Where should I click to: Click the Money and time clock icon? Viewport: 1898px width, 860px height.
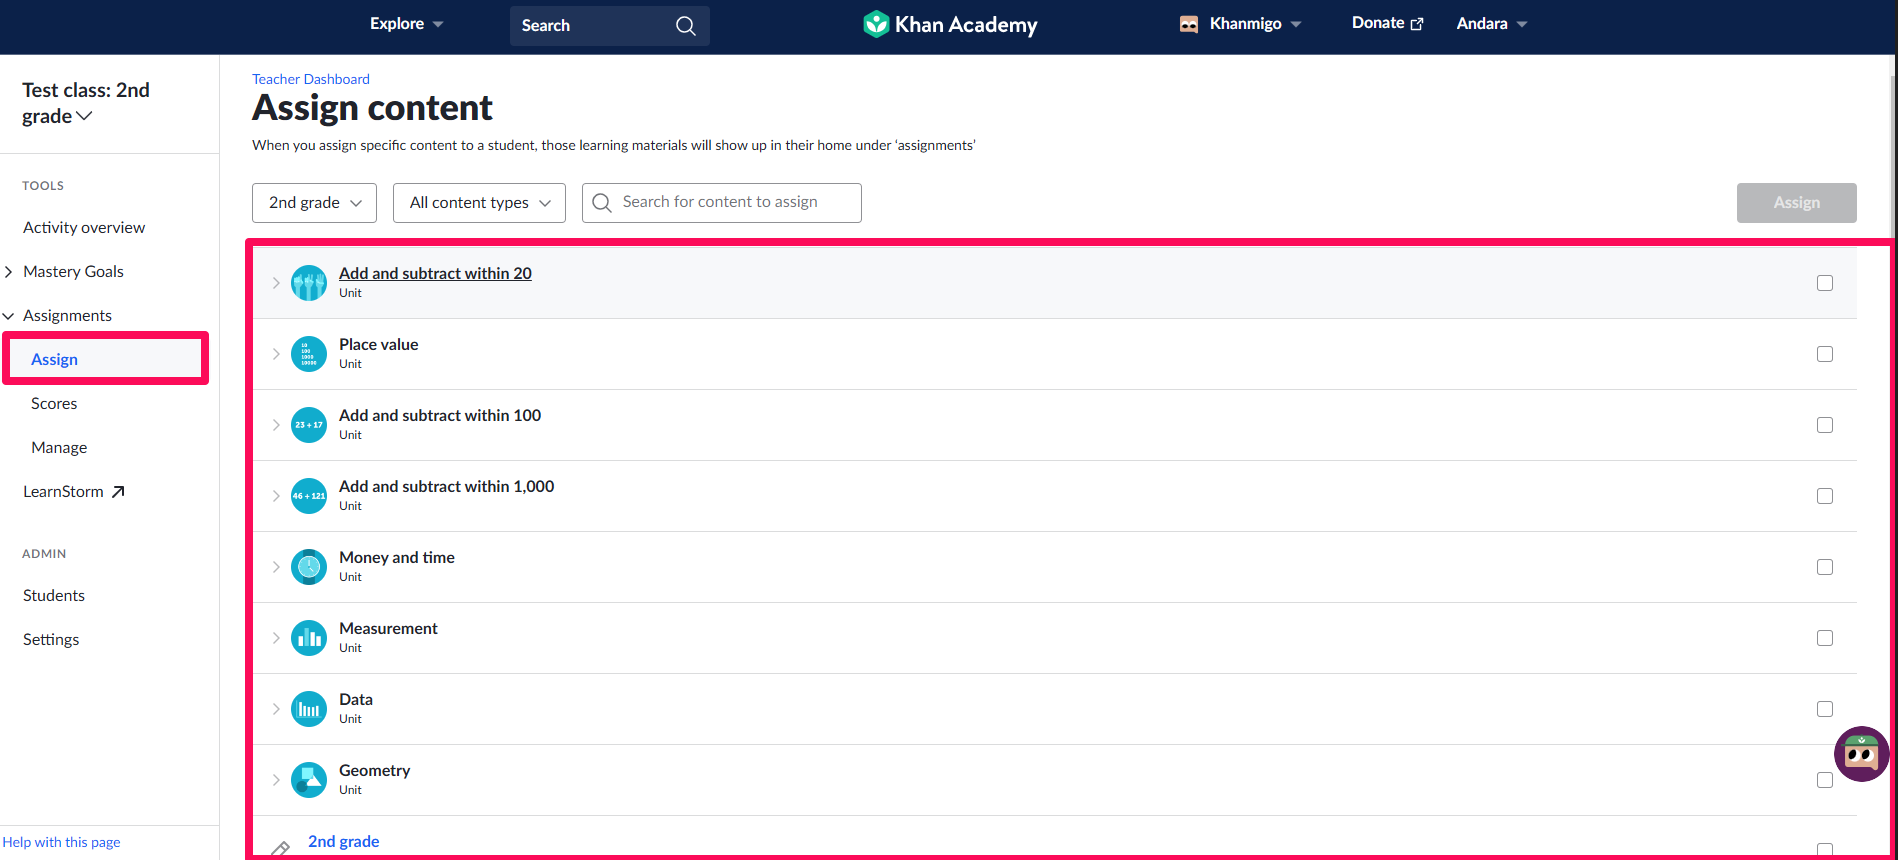tap(309, 567)
